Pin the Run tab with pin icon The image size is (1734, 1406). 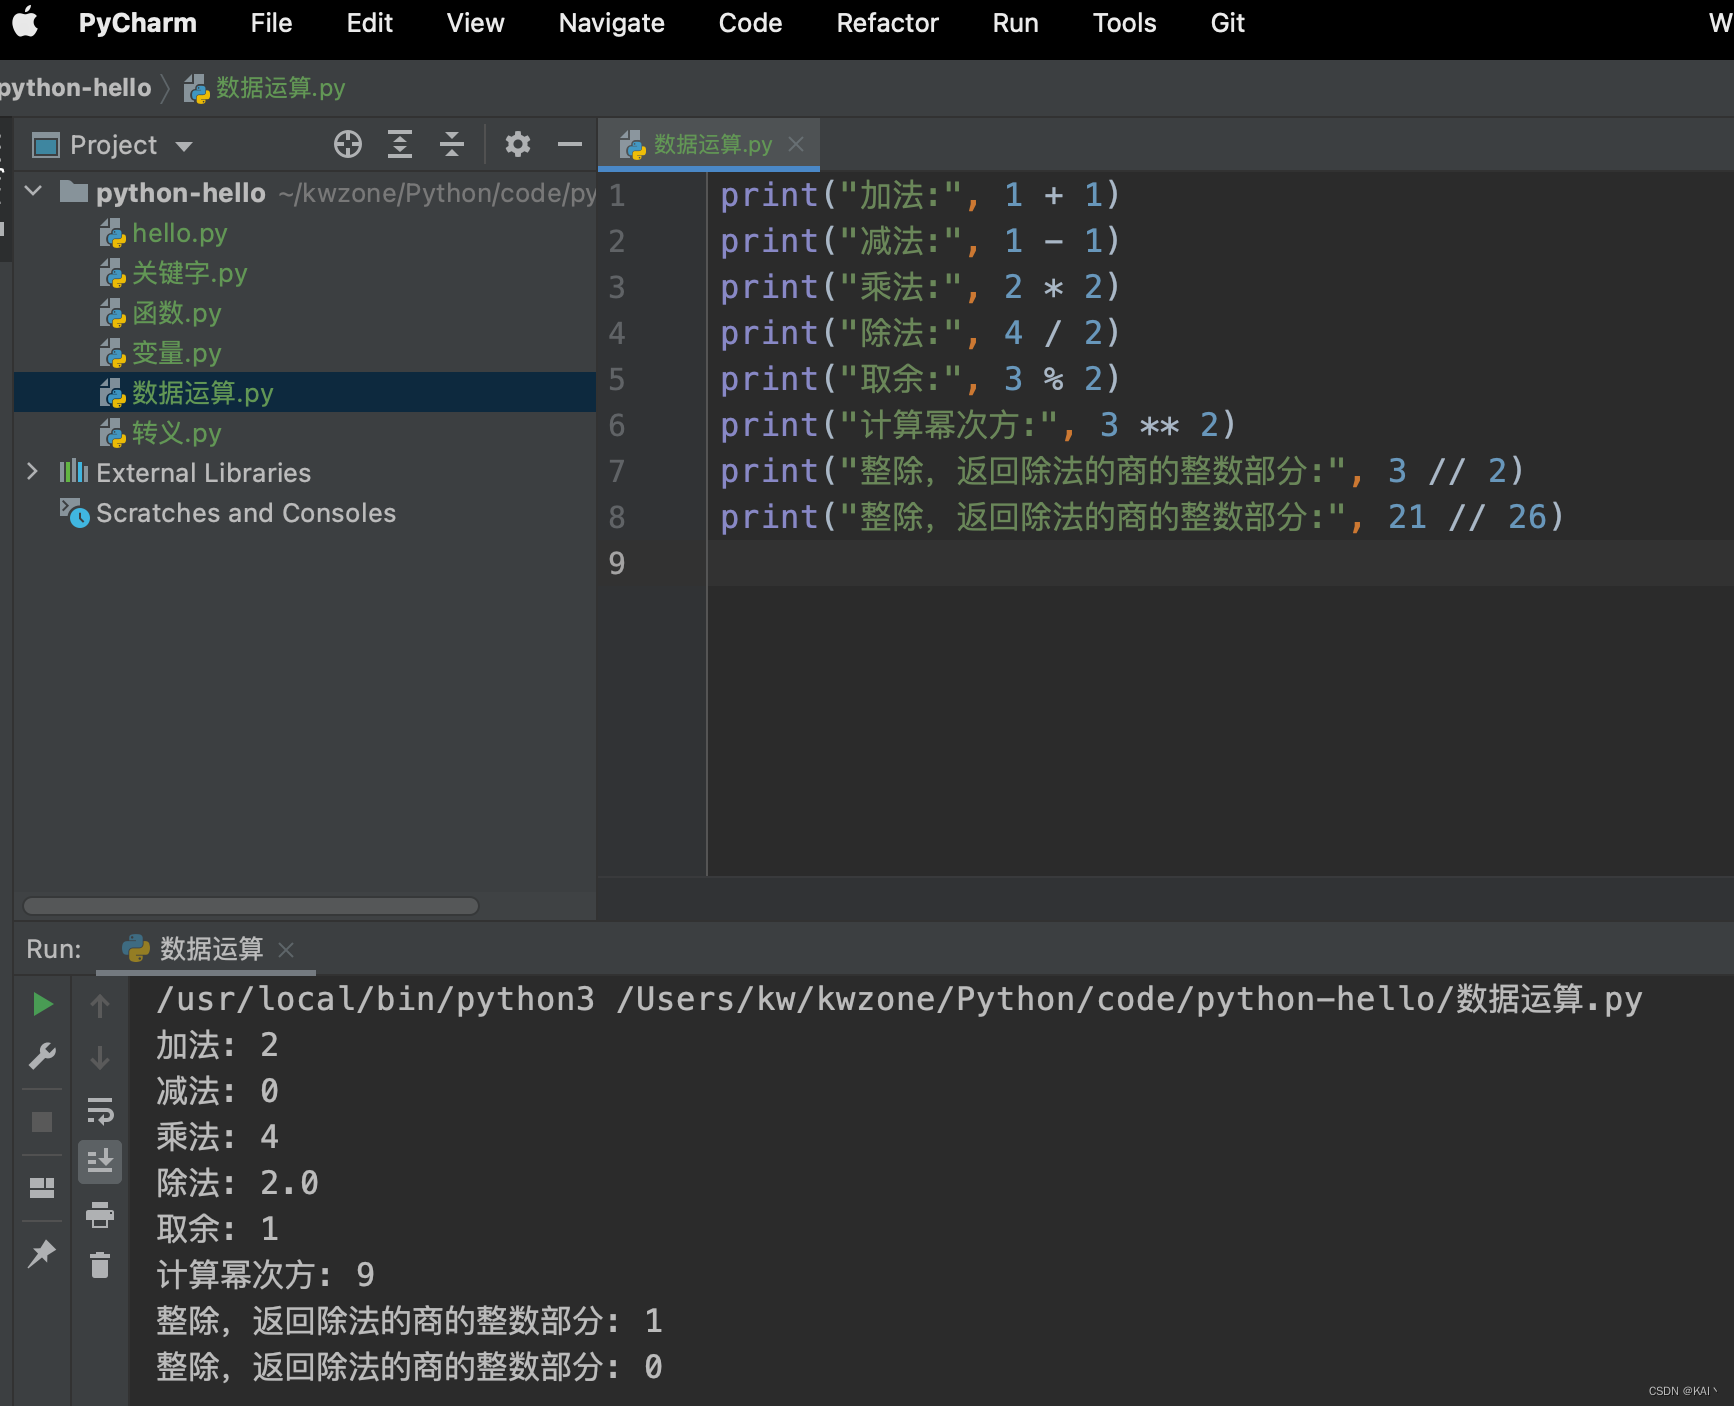42,1253
